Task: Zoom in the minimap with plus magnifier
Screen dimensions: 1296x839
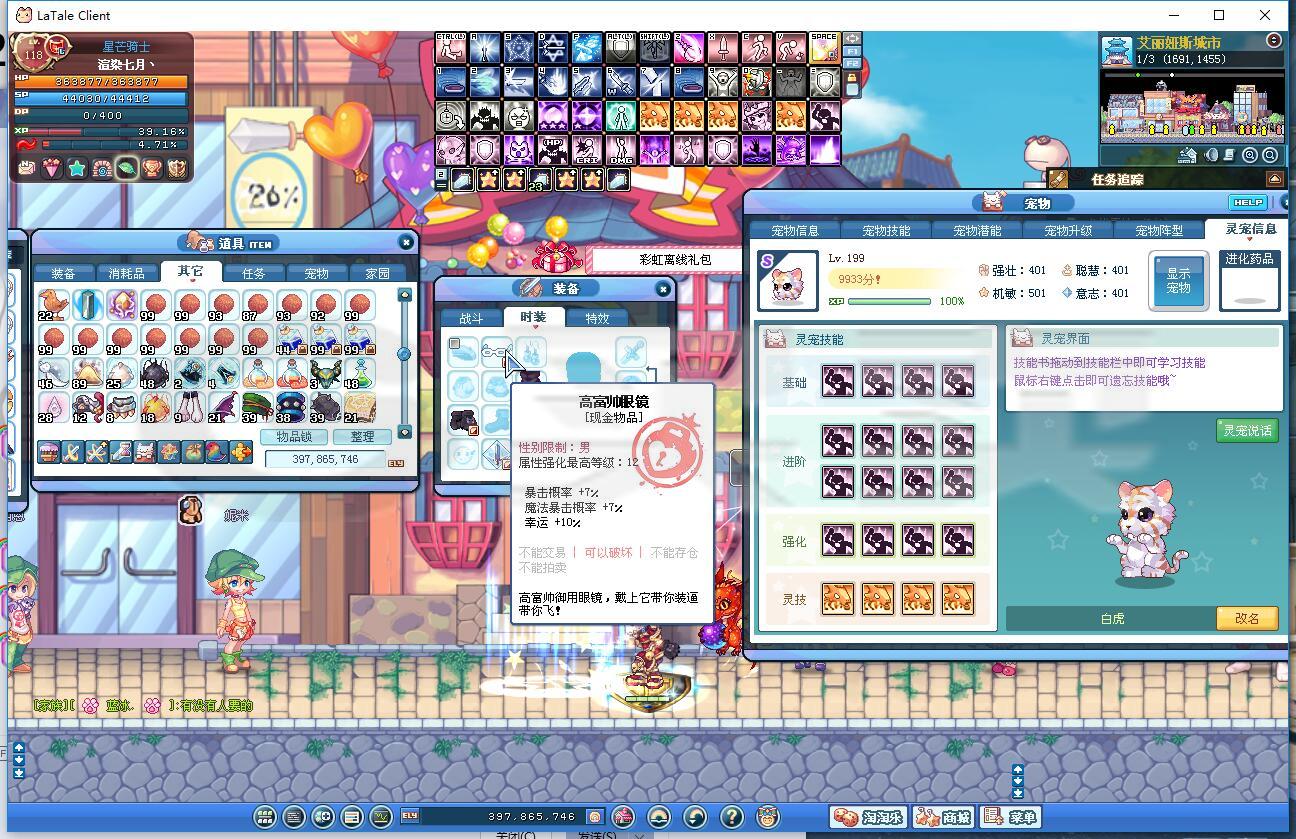Action: [1250, 155]
